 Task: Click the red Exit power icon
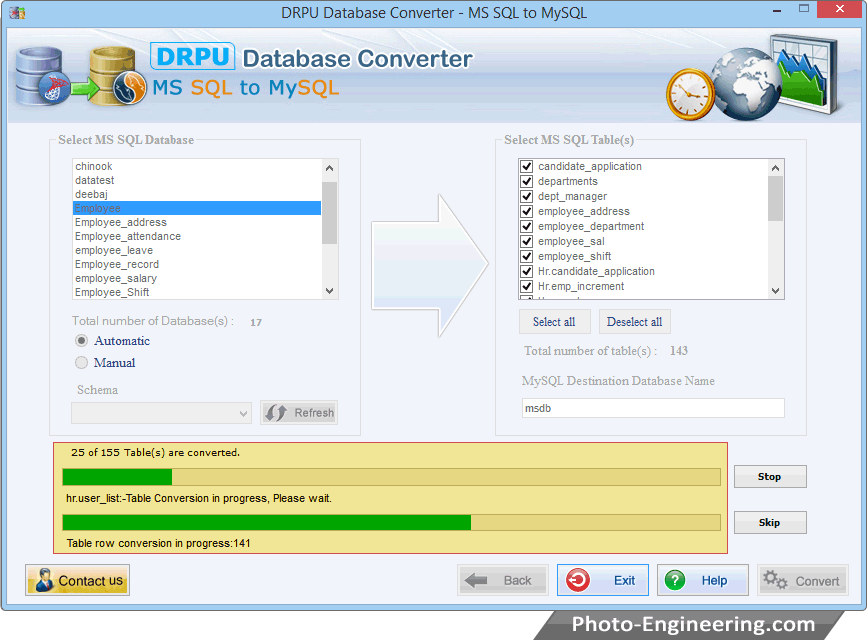(x=578, y=580)
